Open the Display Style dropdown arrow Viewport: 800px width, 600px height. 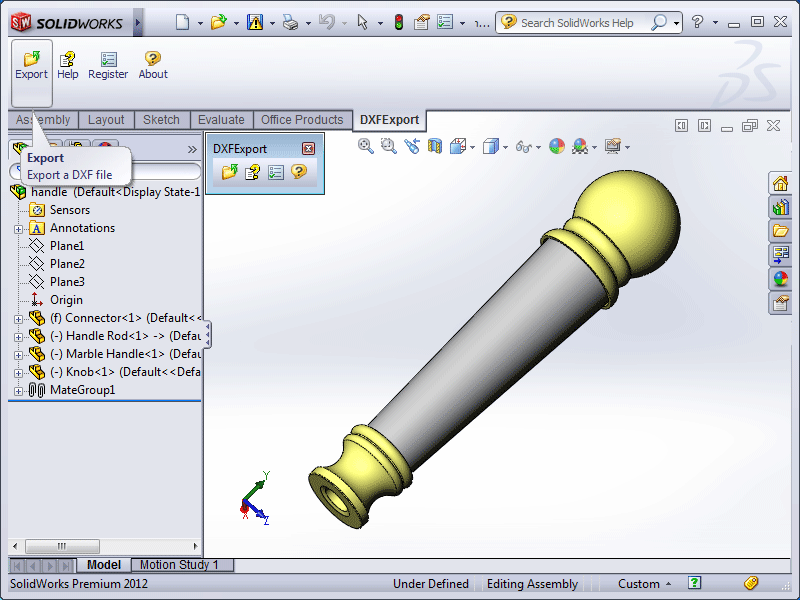503,146
